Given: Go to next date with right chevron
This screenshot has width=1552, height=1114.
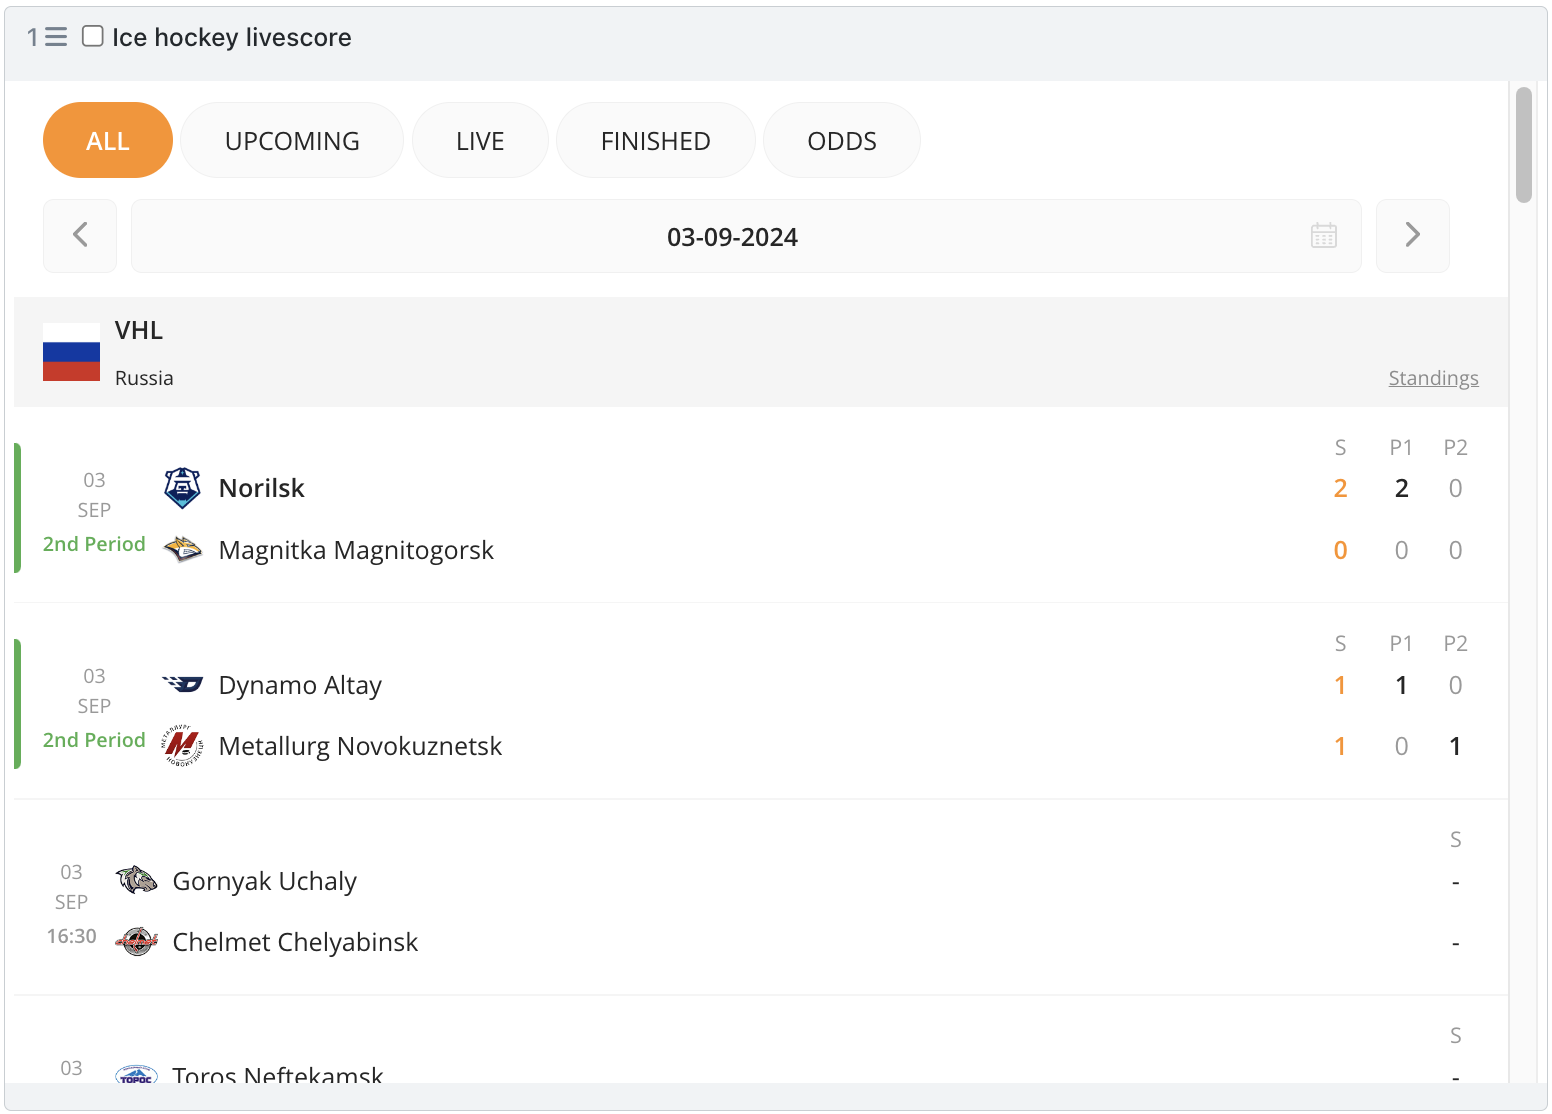Looking at the screenshot, I should coord(1413,236).
